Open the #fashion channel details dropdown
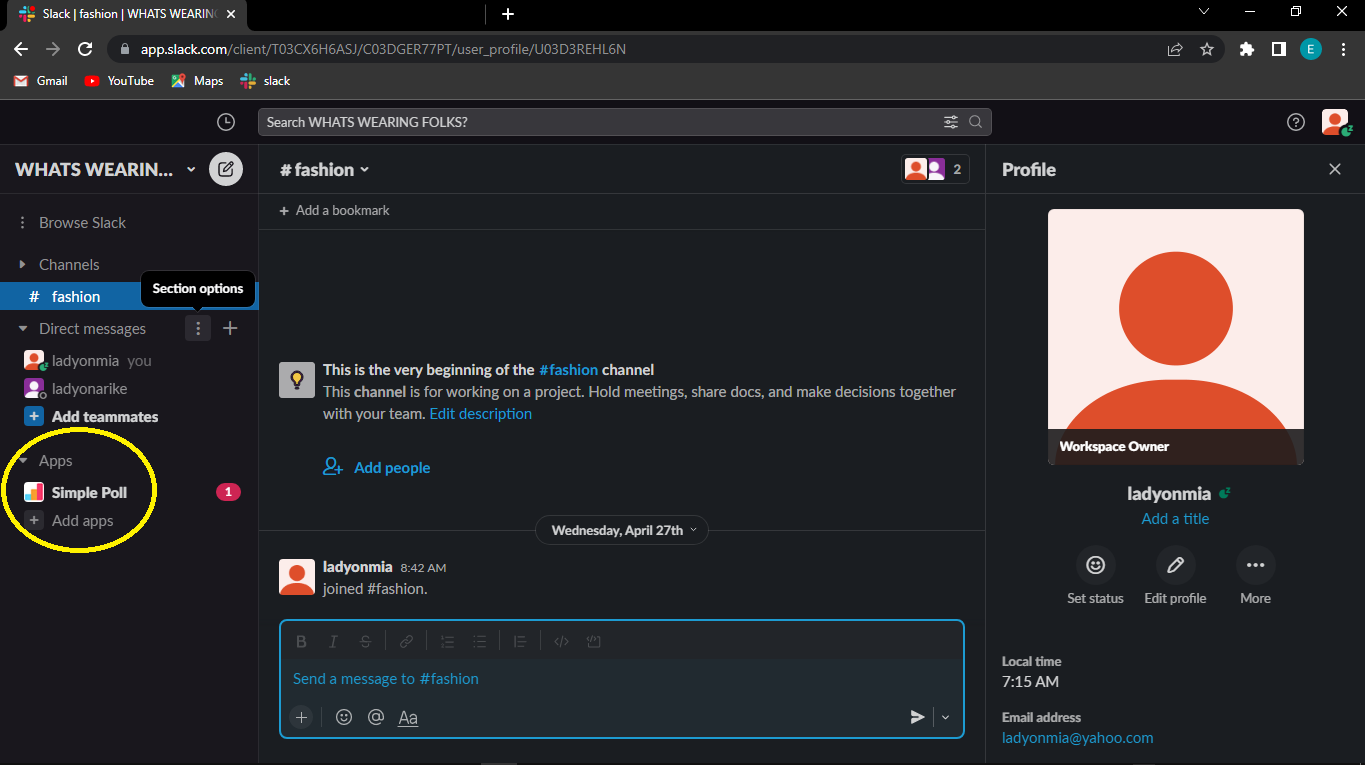The height and width of the screenshot is (765, 1365). tap(325, 170)
